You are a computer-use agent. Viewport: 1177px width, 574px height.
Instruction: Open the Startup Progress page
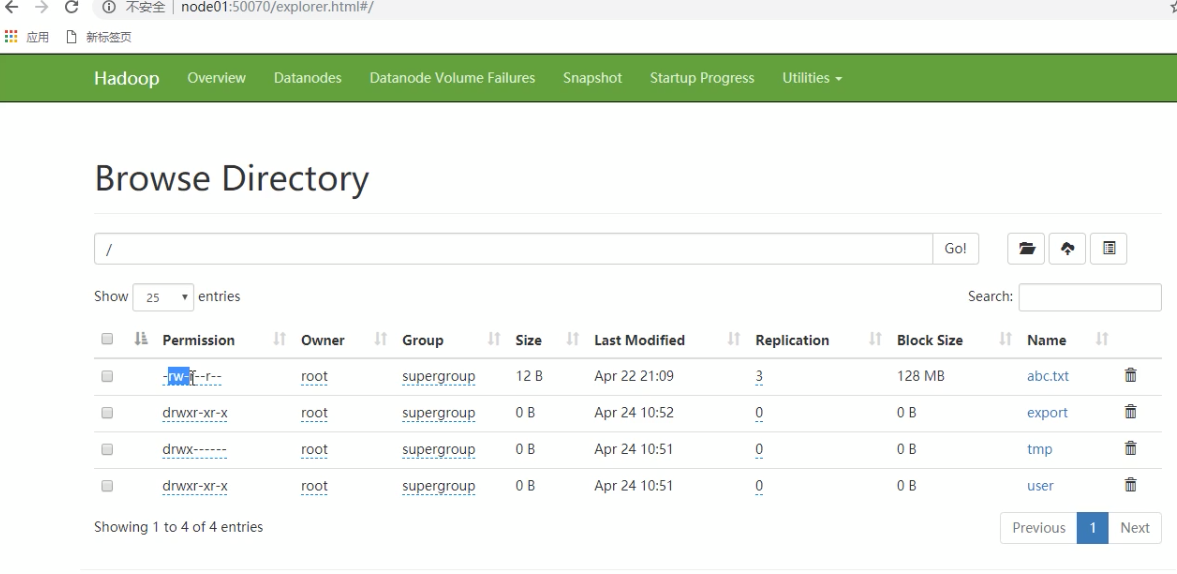pos(702,78)
